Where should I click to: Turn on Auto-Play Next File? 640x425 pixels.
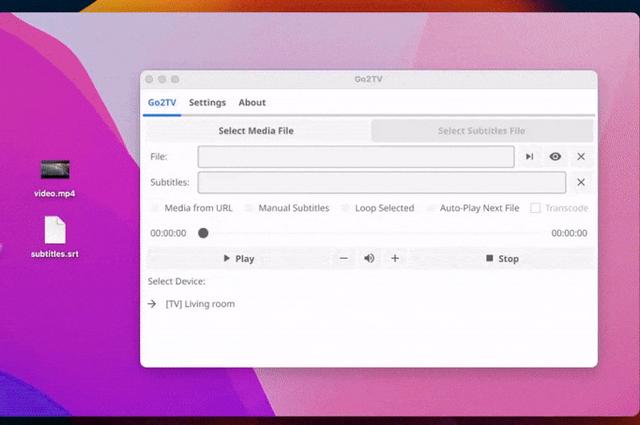pyautogui.click(x=431, y=208)
